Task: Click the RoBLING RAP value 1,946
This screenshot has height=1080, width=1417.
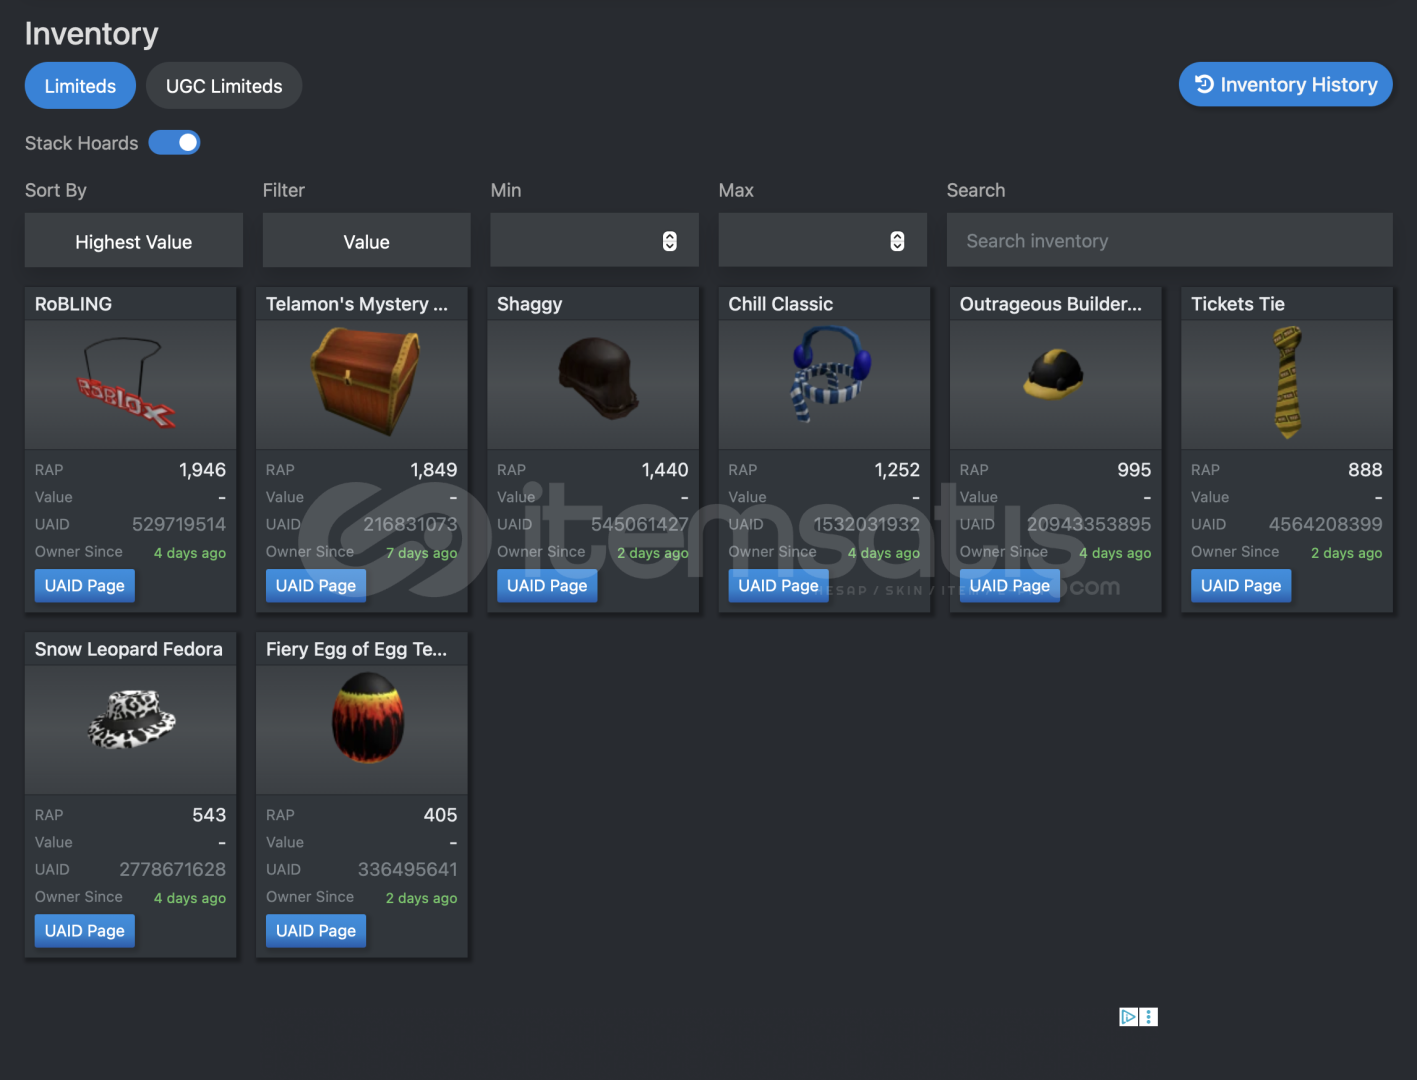Action: [202, 470]
